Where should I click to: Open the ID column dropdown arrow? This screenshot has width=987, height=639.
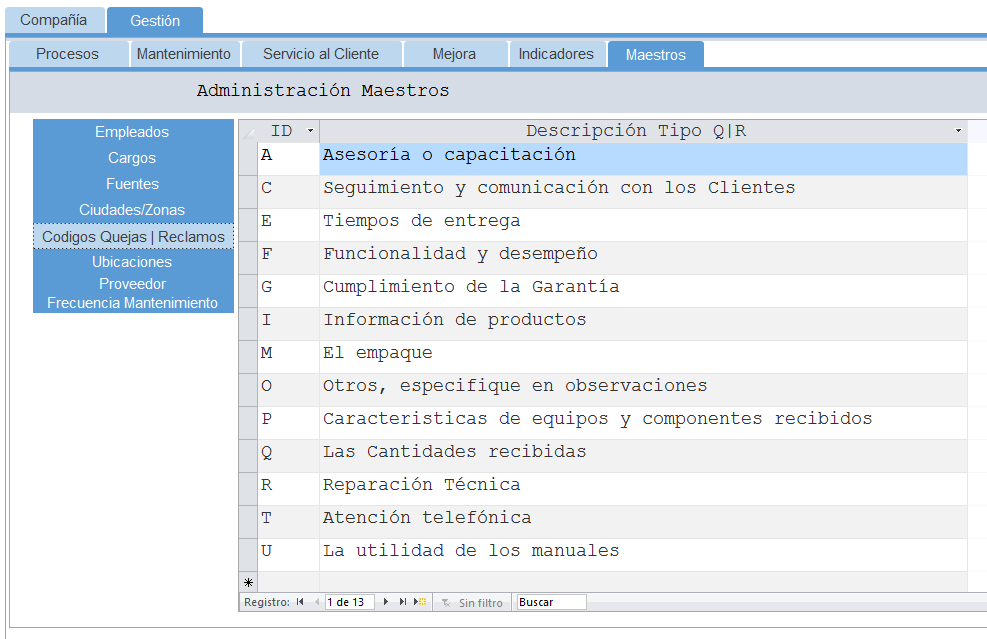pos(310,131)
